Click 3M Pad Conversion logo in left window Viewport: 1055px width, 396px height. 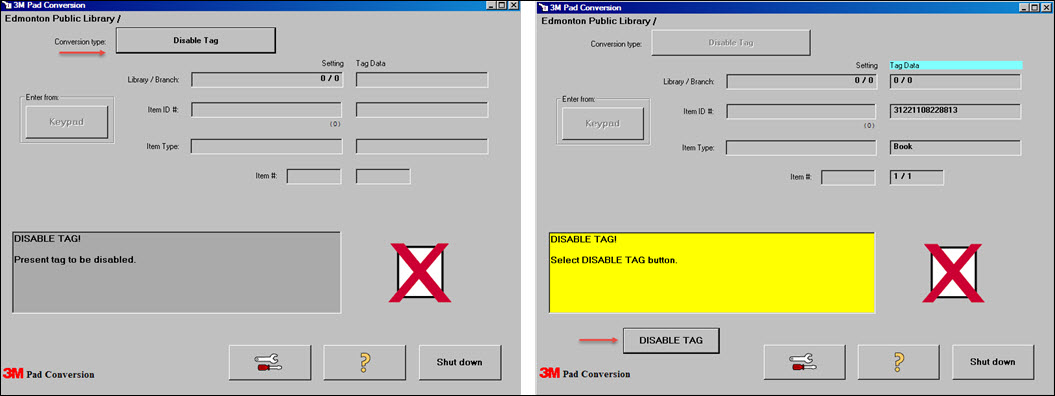pos(48,374)
